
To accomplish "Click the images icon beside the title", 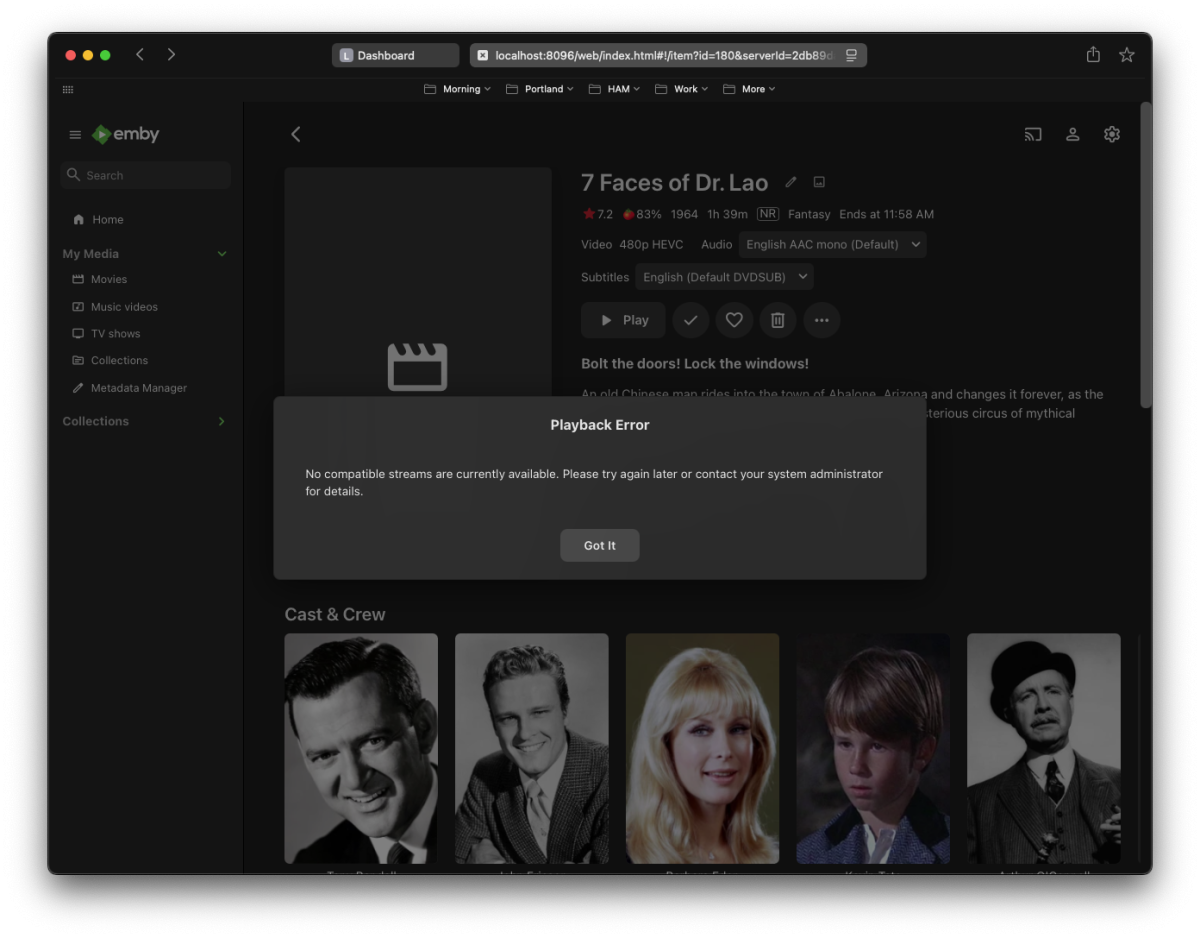I will (x=818, y=182).
